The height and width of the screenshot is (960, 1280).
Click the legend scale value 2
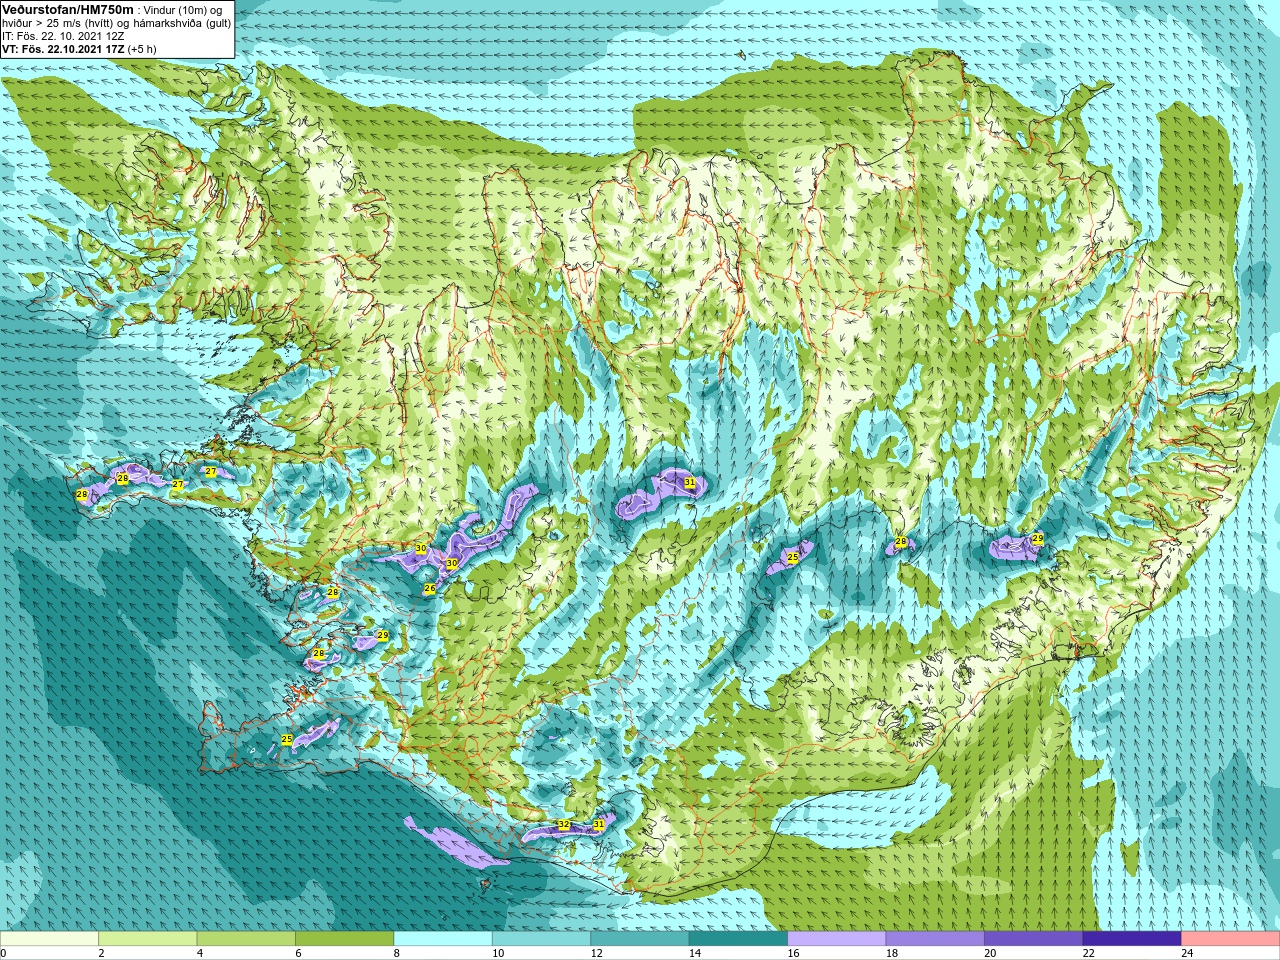(102, 953)
